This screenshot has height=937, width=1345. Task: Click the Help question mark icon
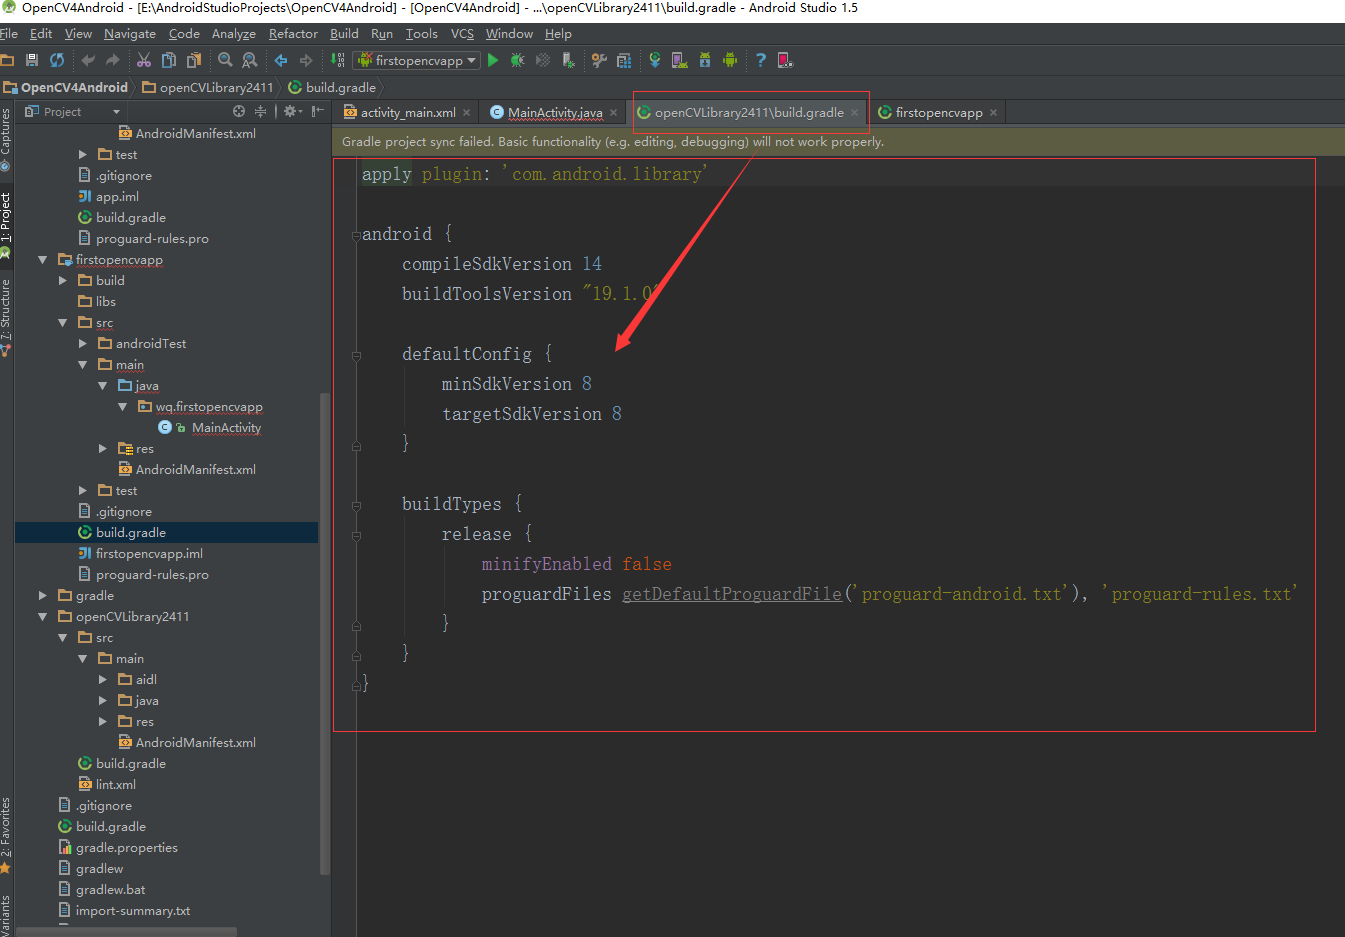(761, 60)
